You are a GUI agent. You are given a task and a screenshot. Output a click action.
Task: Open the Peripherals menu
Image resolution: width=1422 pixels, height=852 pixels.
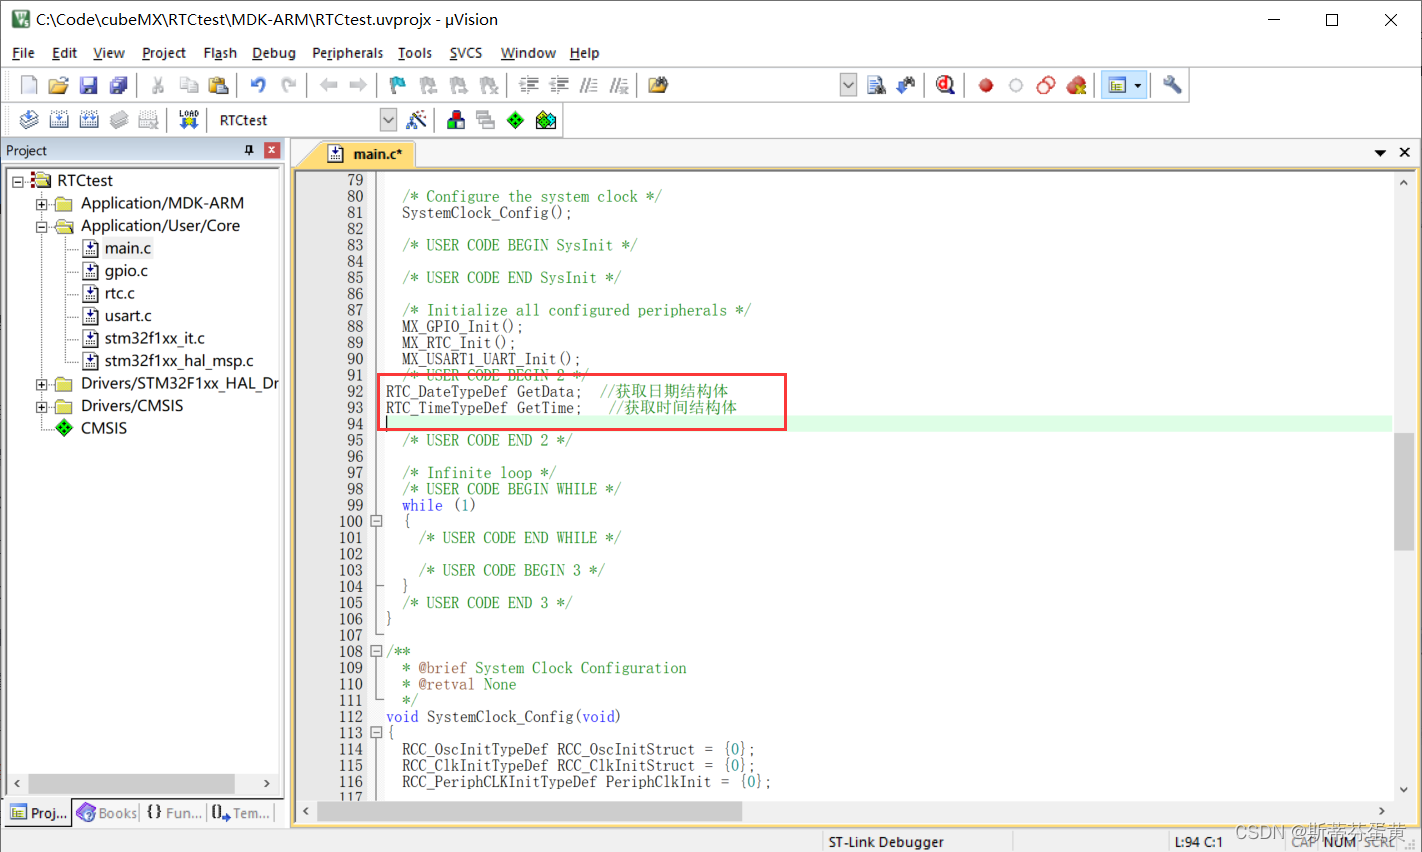[347, 53]
